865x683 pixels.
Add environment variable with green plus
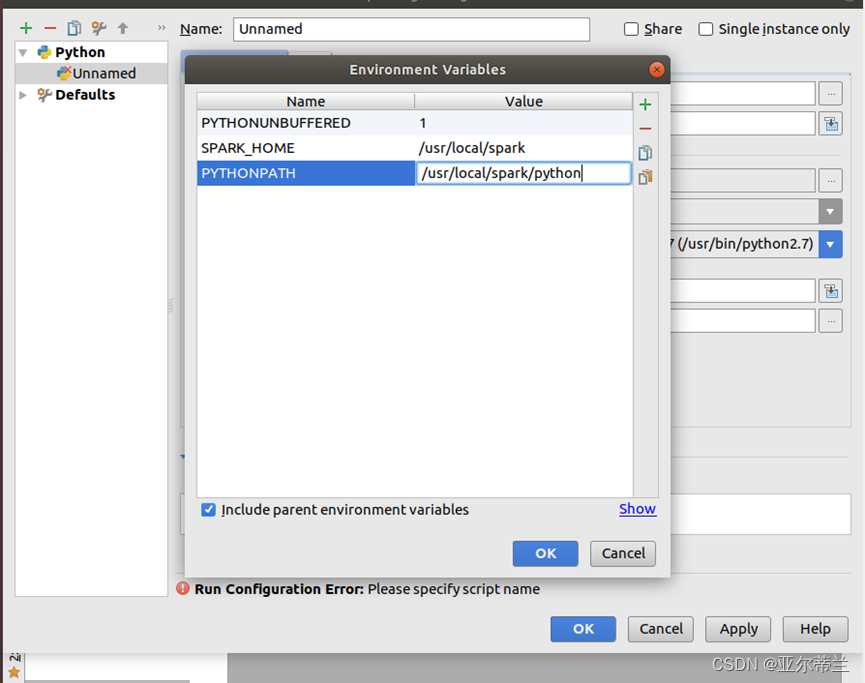click(x=645, y=104)
